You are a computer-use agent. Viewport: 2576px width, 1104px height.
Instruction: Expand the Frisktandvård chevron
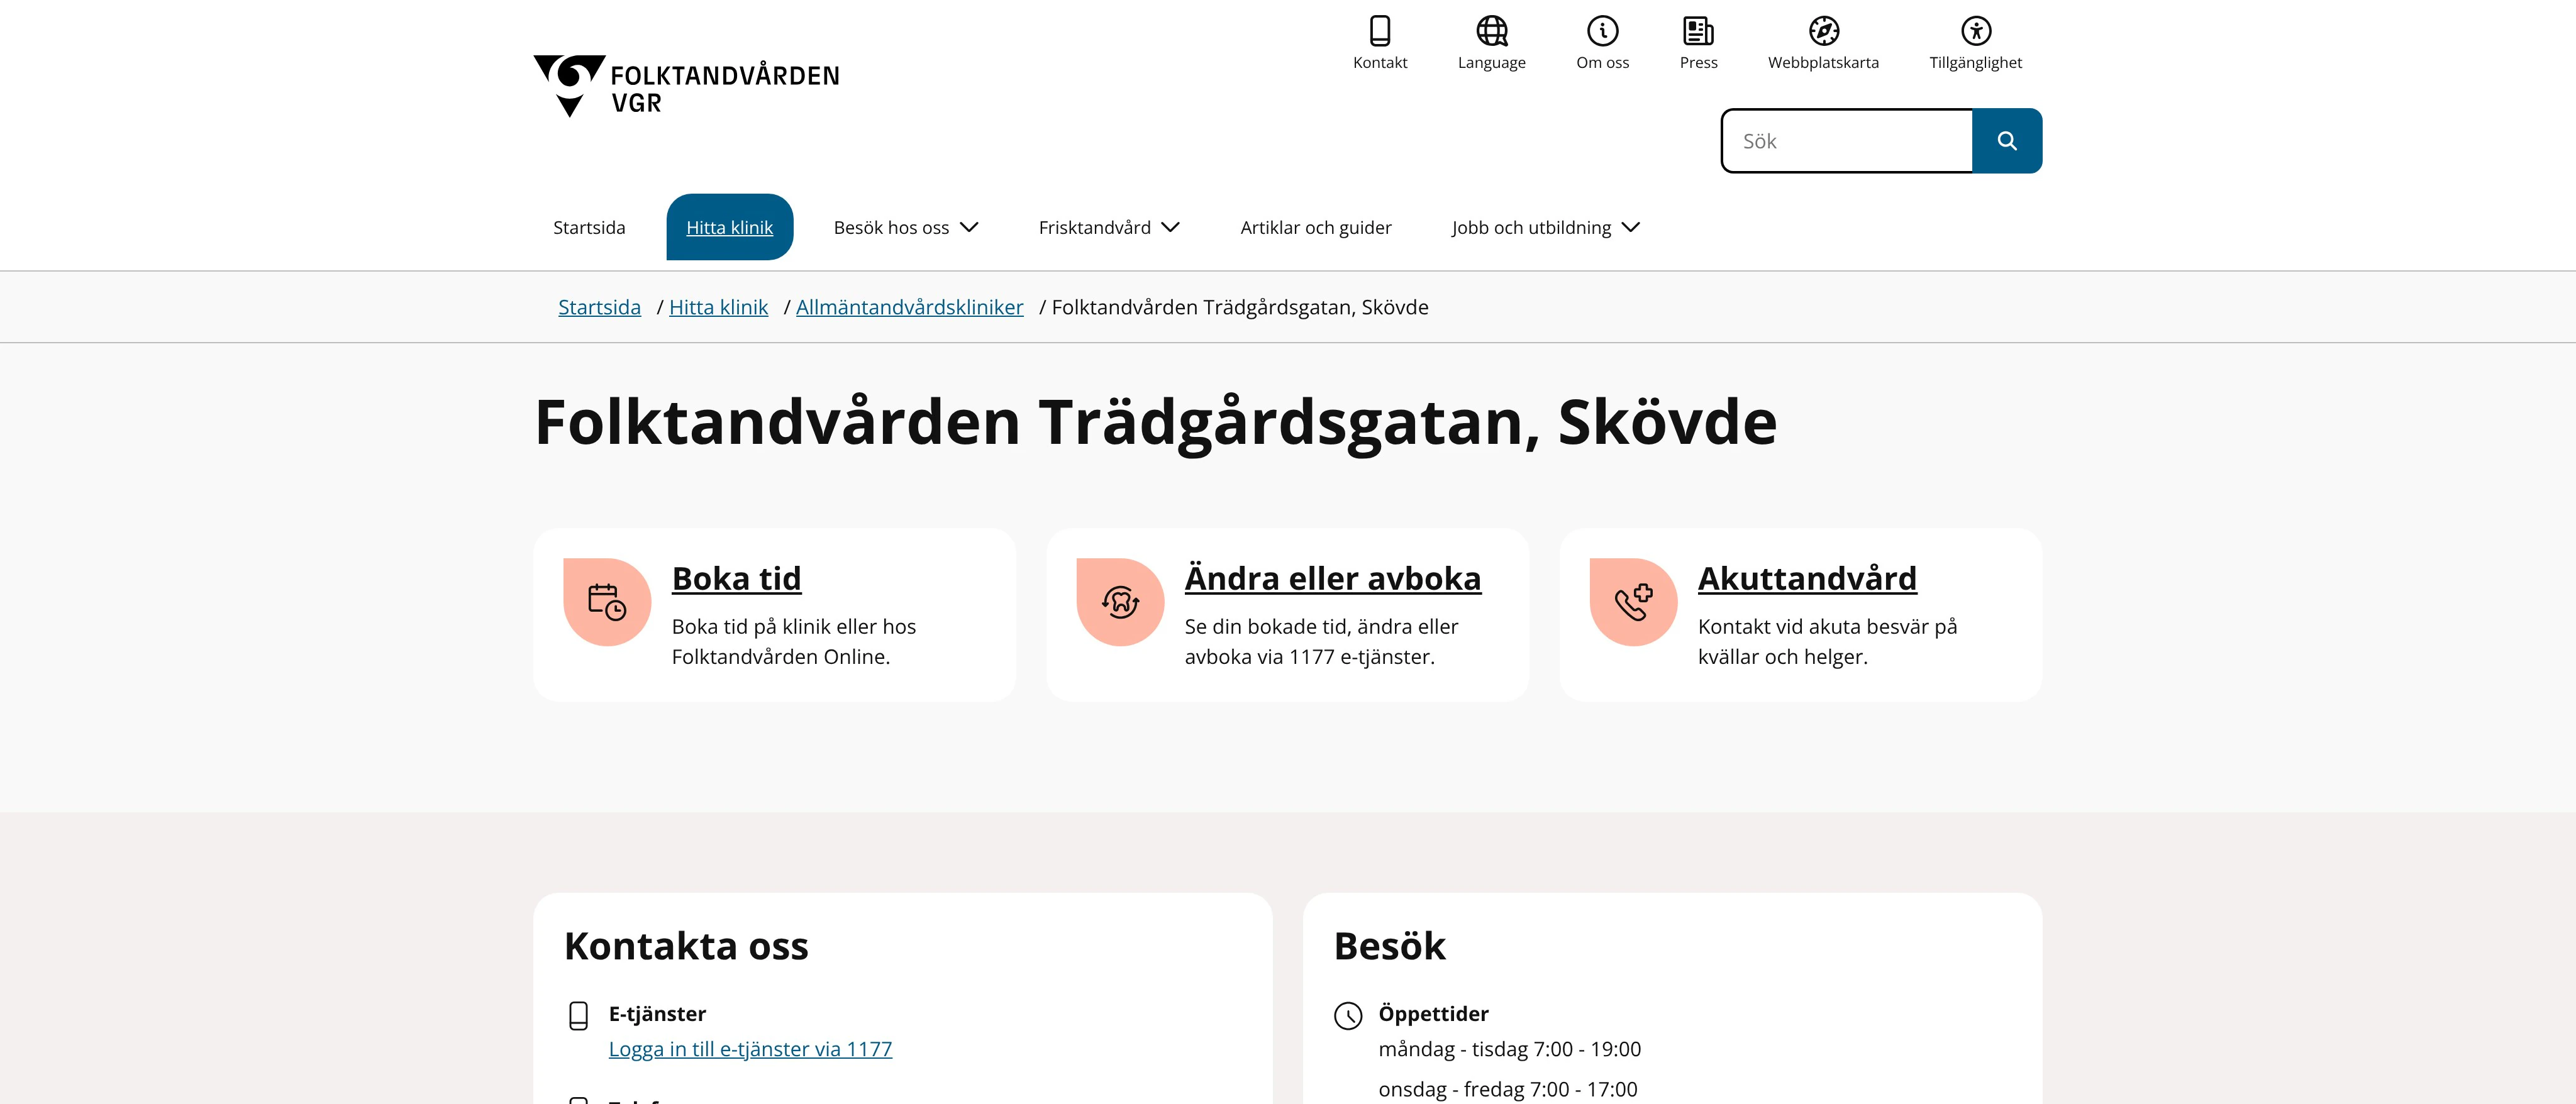pyautogui.click(x=1171, y=228)
